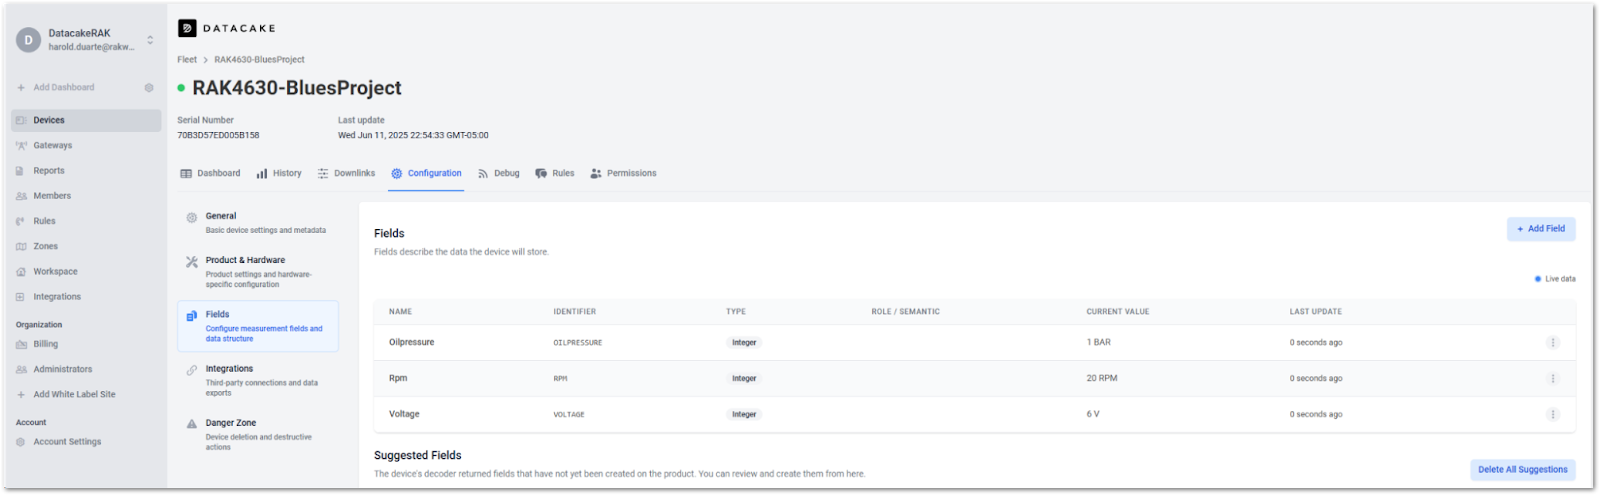
Task: Open the workspace switcher arrows
Action: (x=150, y=40)
